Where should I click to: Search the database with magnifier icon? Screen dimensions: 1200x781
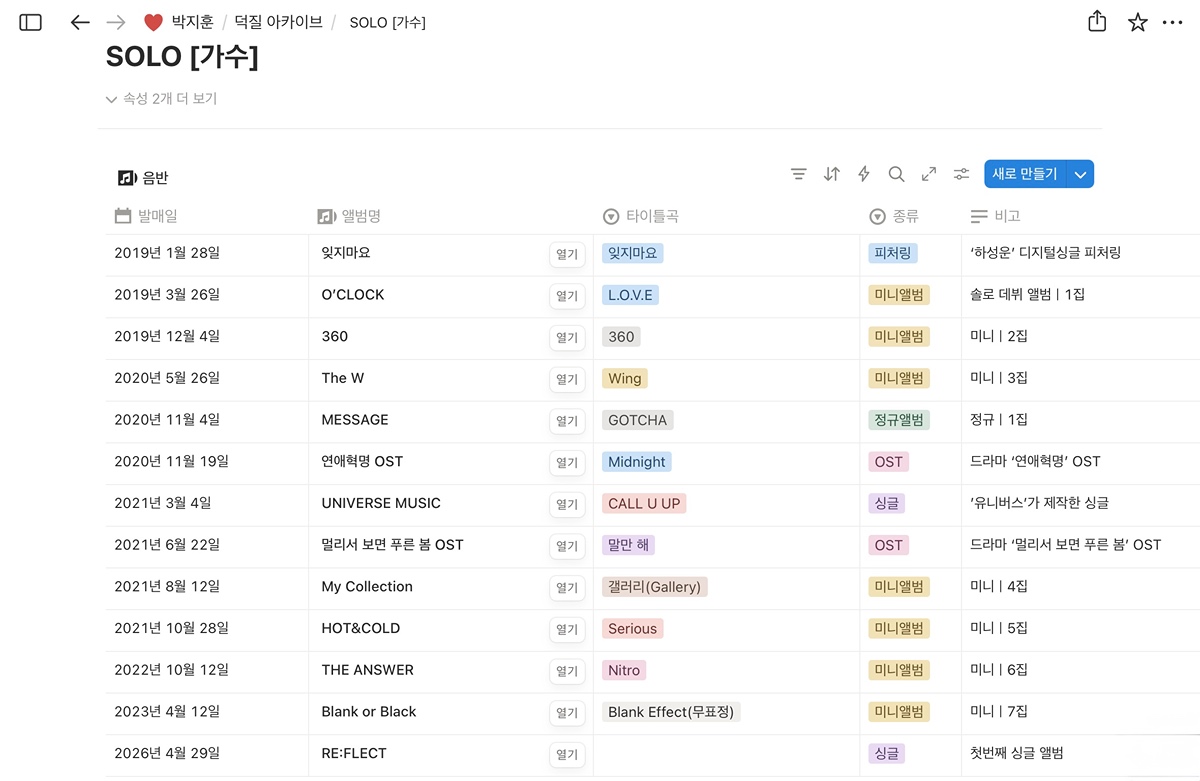tap(896, 174)
